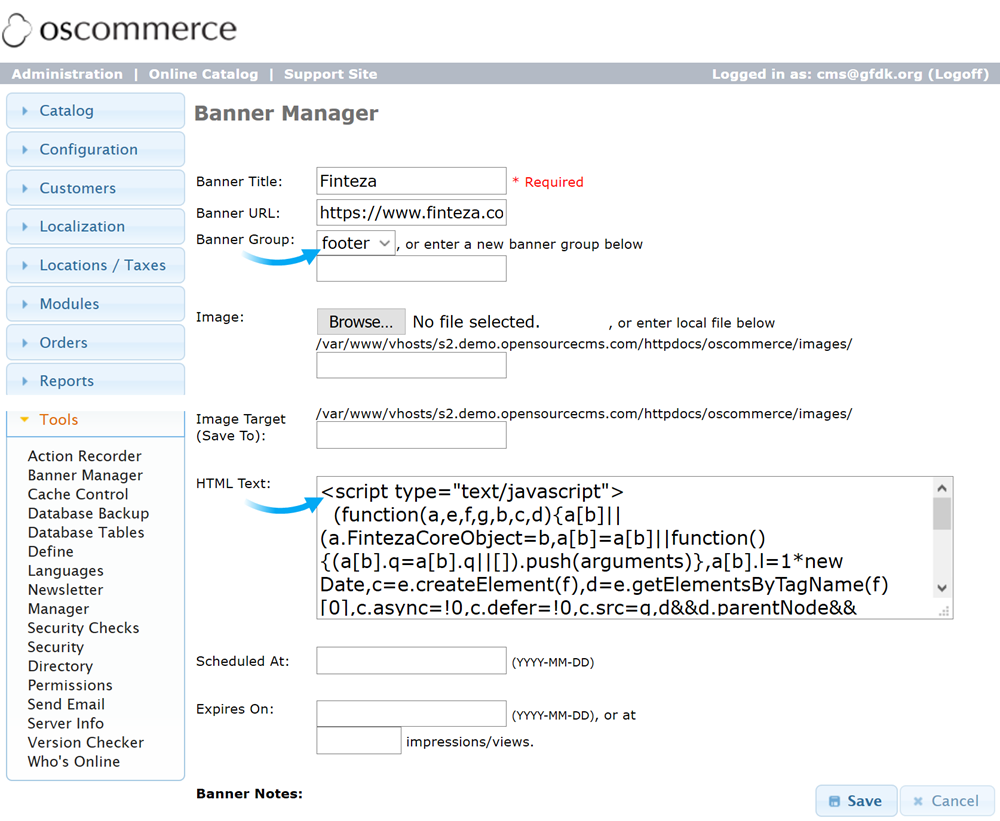Viewport: 1000px width, 821px height.
Task: Click the HTML Text vertical scrollbar
Action: 942,538
